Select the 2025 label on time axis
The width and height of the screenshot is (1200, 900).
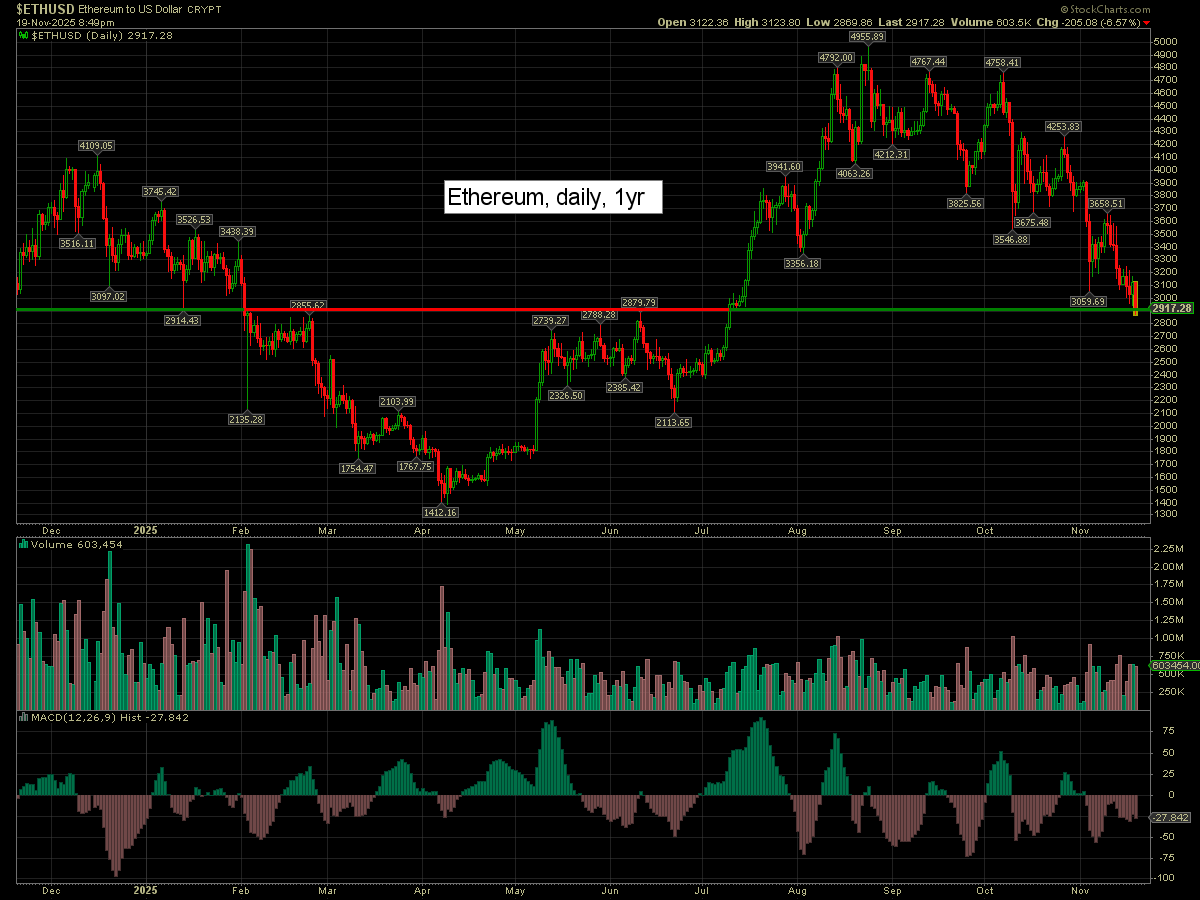pyautogui.click(x=146, y=526)
